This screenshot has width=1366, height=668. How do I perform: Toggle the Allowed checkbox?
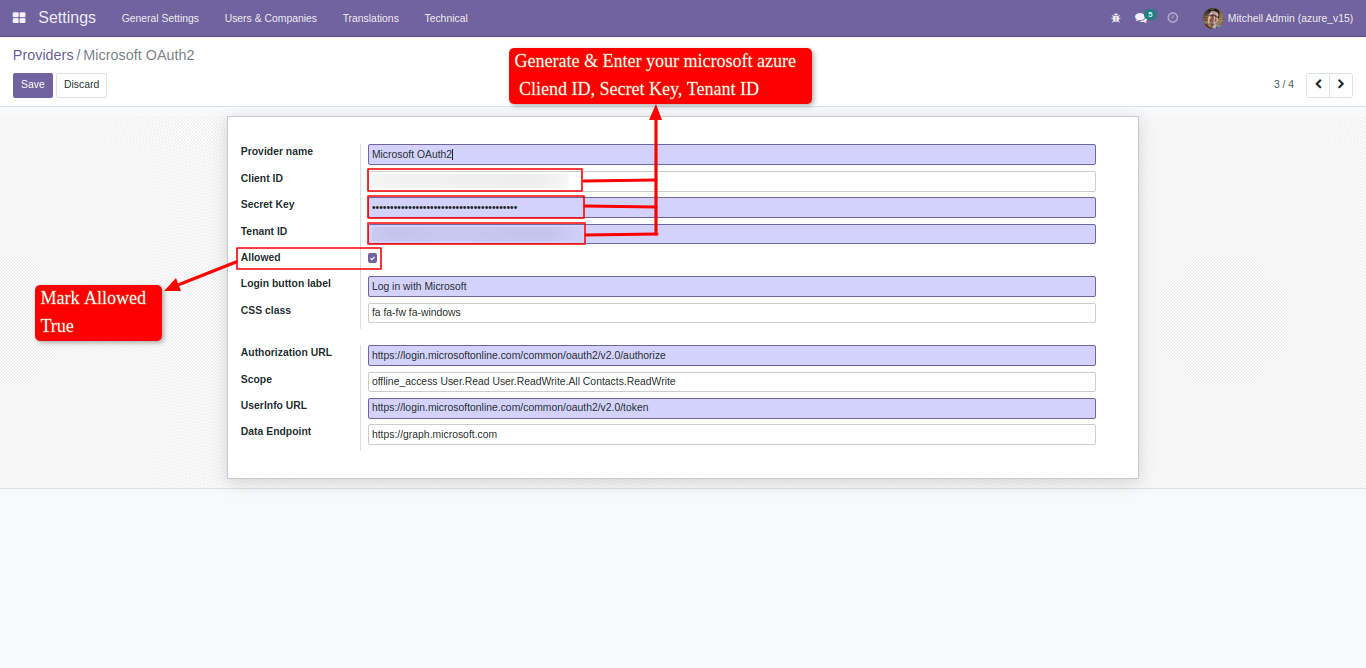coord(373,258)
